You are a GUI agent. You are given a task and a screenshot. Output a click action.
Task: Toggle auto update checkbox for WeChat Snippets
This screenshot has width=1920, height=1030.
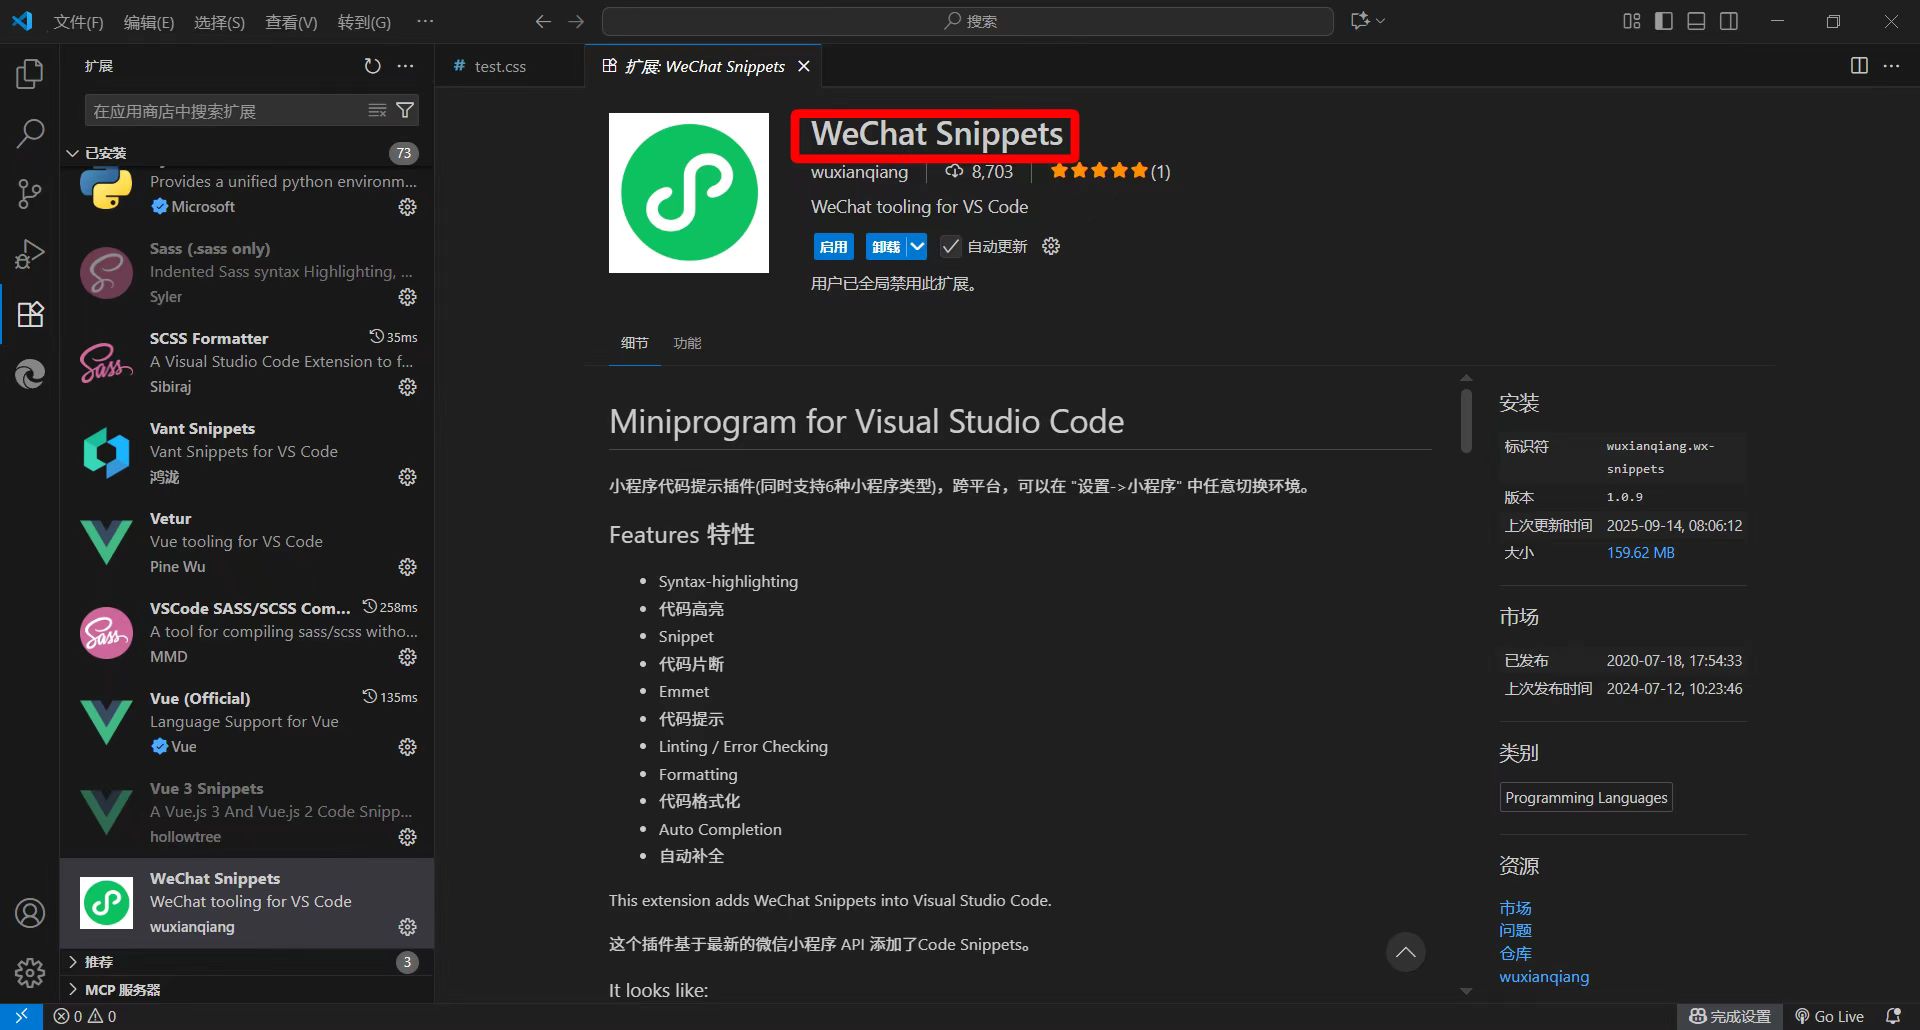coord(951,246)
